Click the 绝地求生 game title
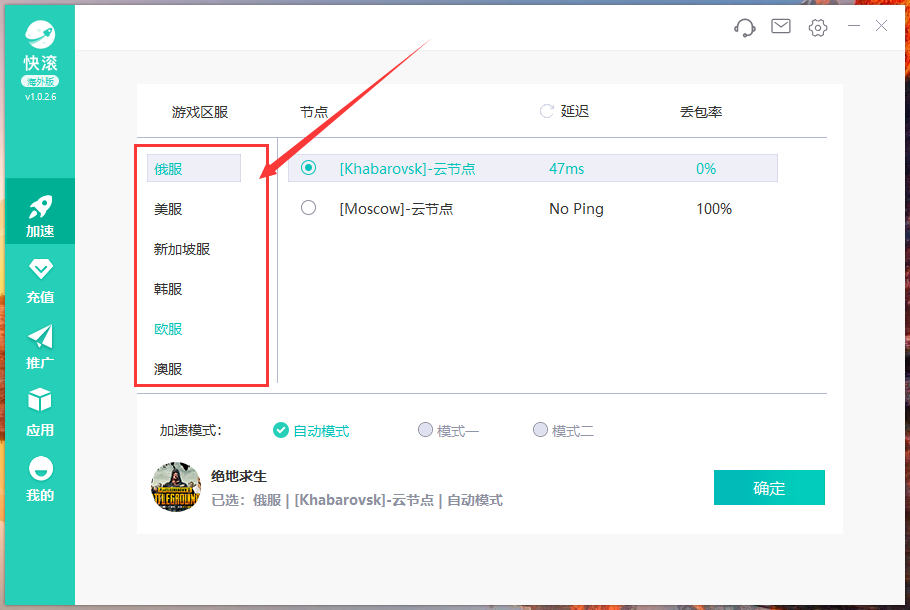The height and width of the screenshot is (610, 910). (x=239, y=477)
